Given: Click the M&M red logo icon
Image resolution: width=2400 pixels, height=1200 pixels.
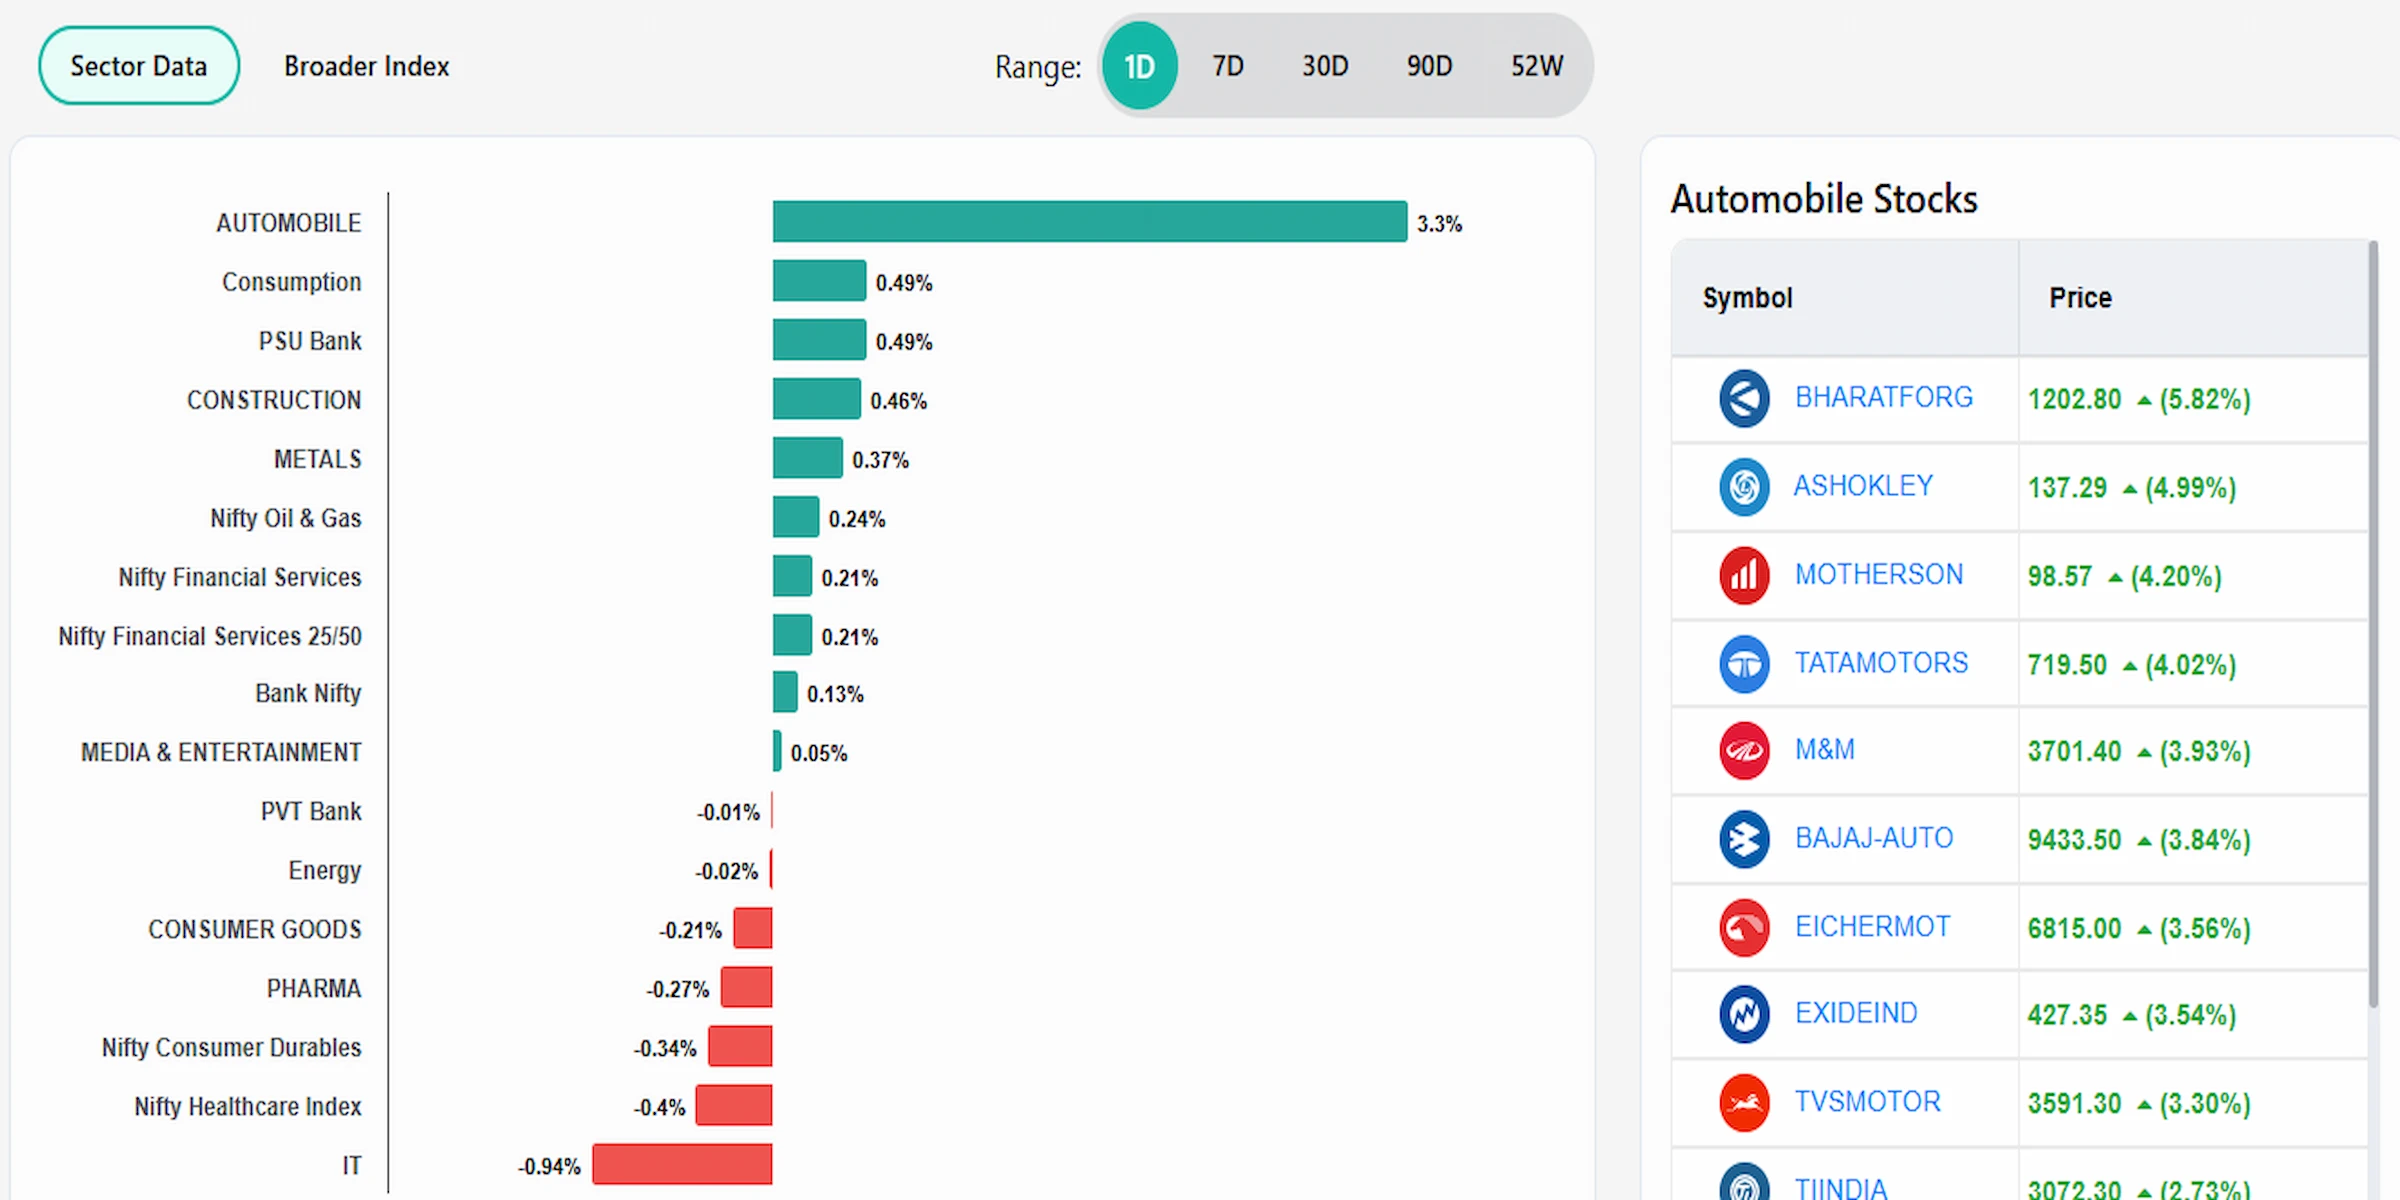Looking at the screenshot, I should (x=1744, y=751).
